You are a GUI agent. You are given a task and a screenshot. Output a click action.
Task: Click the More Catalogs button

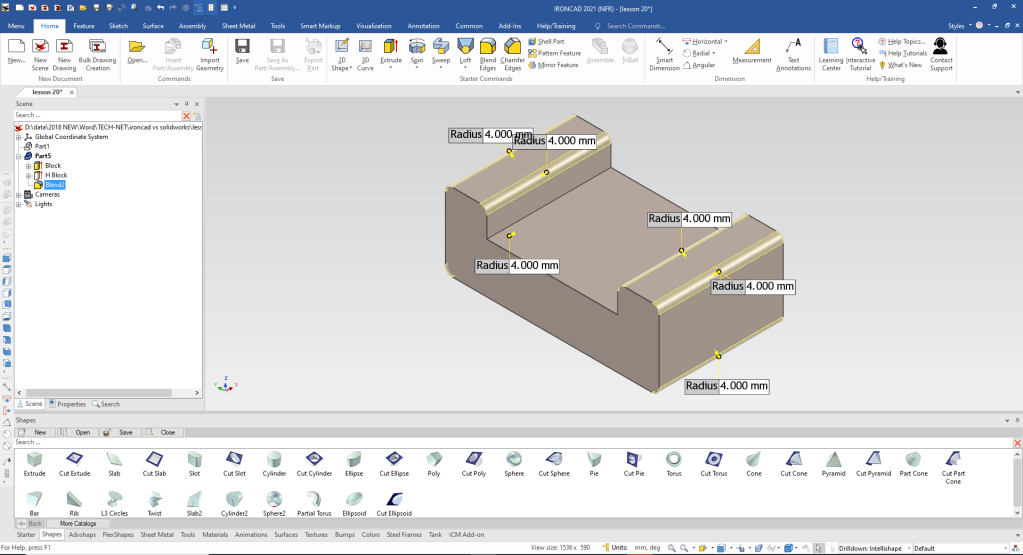(77, 523)
